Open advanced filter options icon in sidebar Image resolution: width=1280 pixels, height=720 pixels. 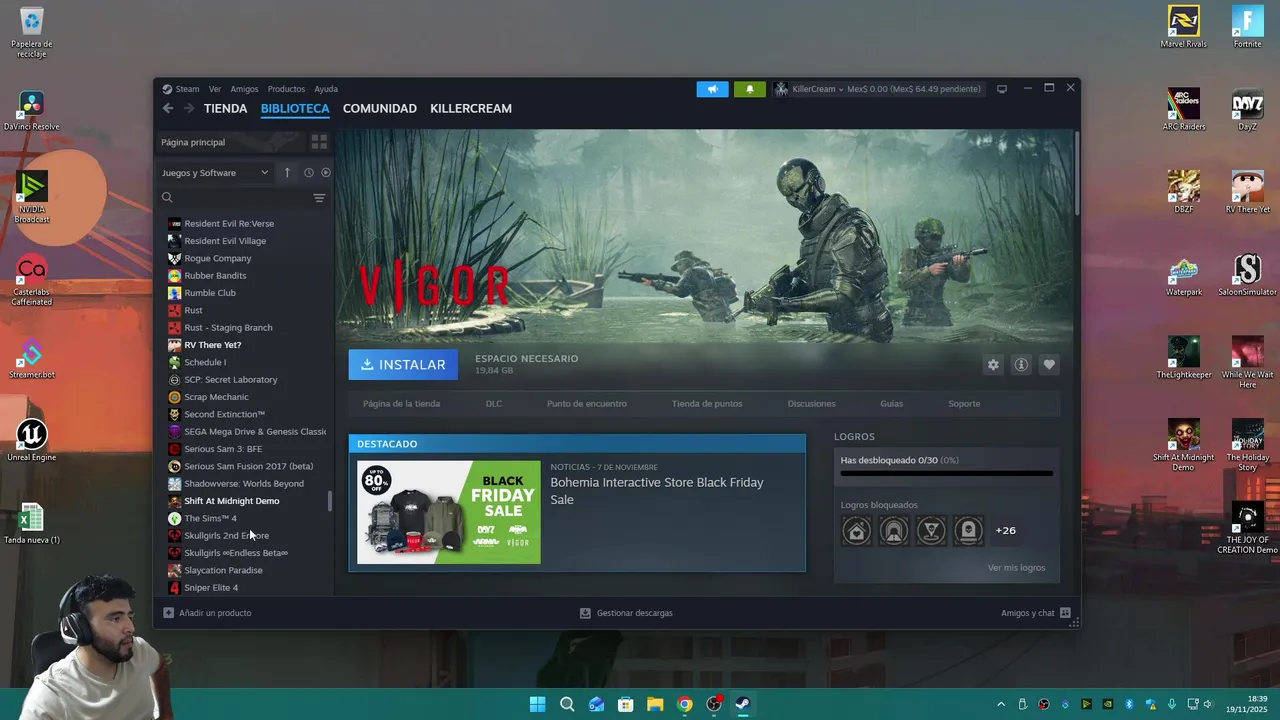coord(319,198)
